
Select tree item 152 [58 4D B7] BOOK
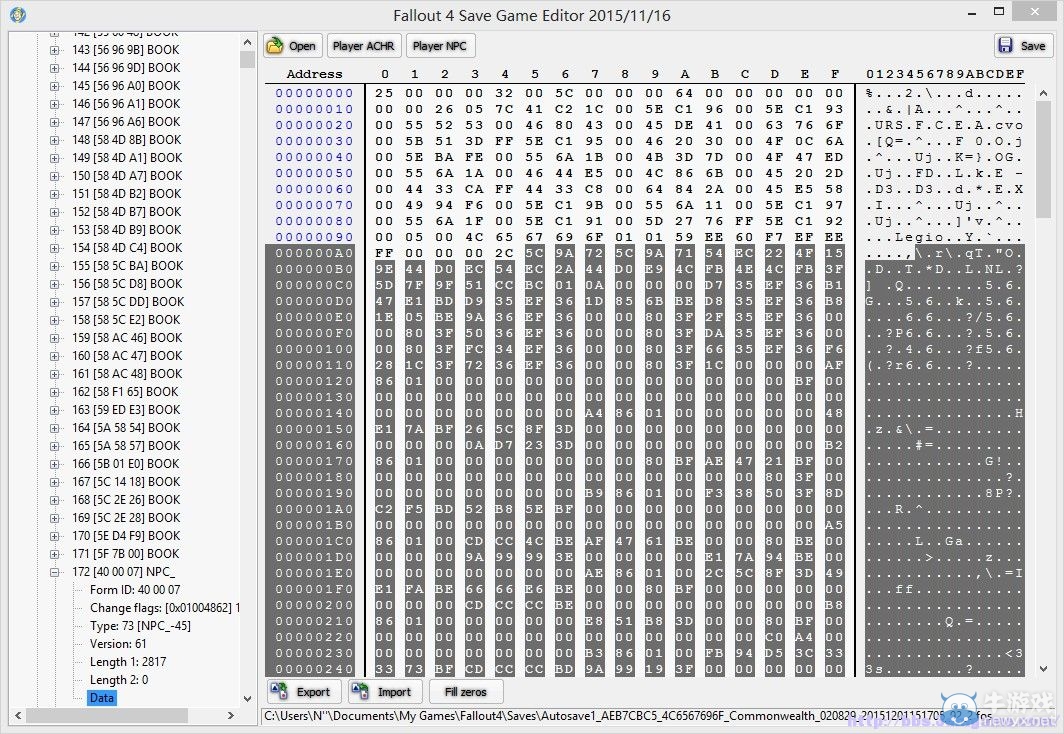pyautogui.click(x=127, y=212)
